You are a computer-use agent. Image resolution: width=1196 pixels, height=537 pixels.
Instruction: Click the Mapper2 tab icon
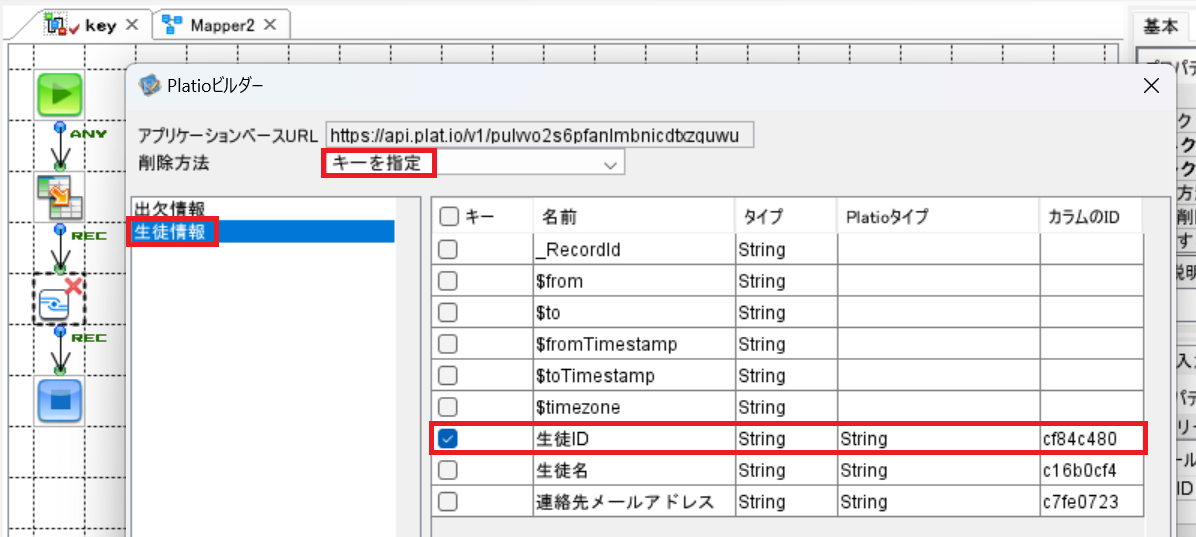pyautogui.click(x=172, y=25)
